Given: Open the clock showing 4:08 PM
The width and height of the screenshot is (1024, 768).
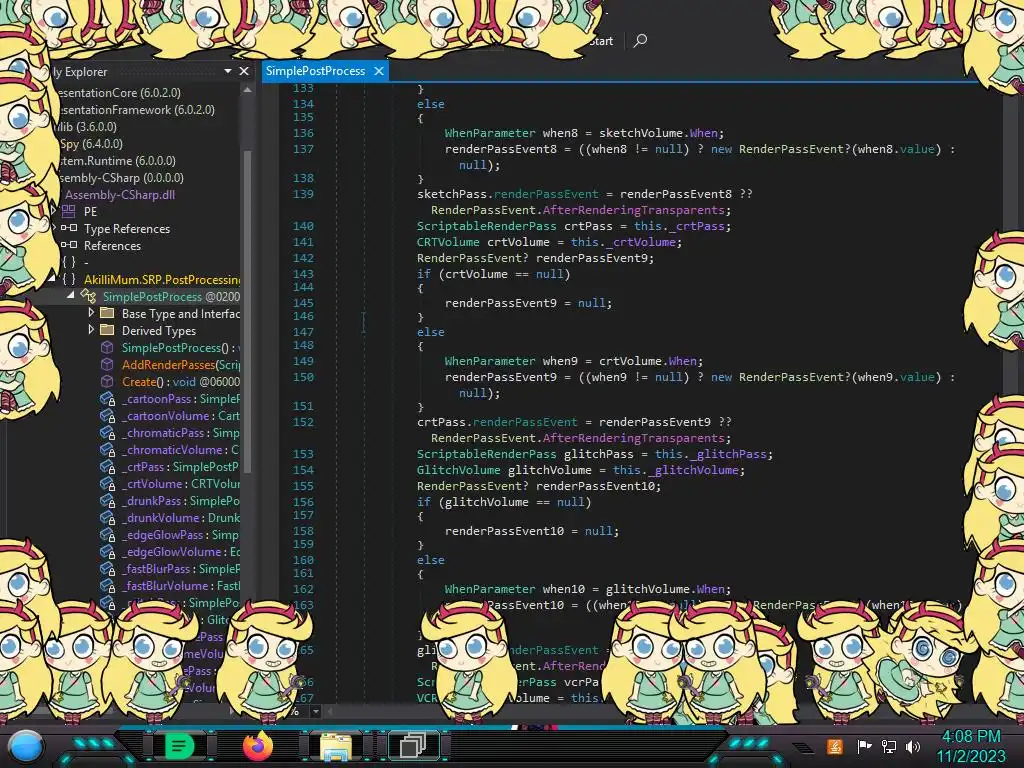Looking at the screenshot, I should [x=971, y=746].
